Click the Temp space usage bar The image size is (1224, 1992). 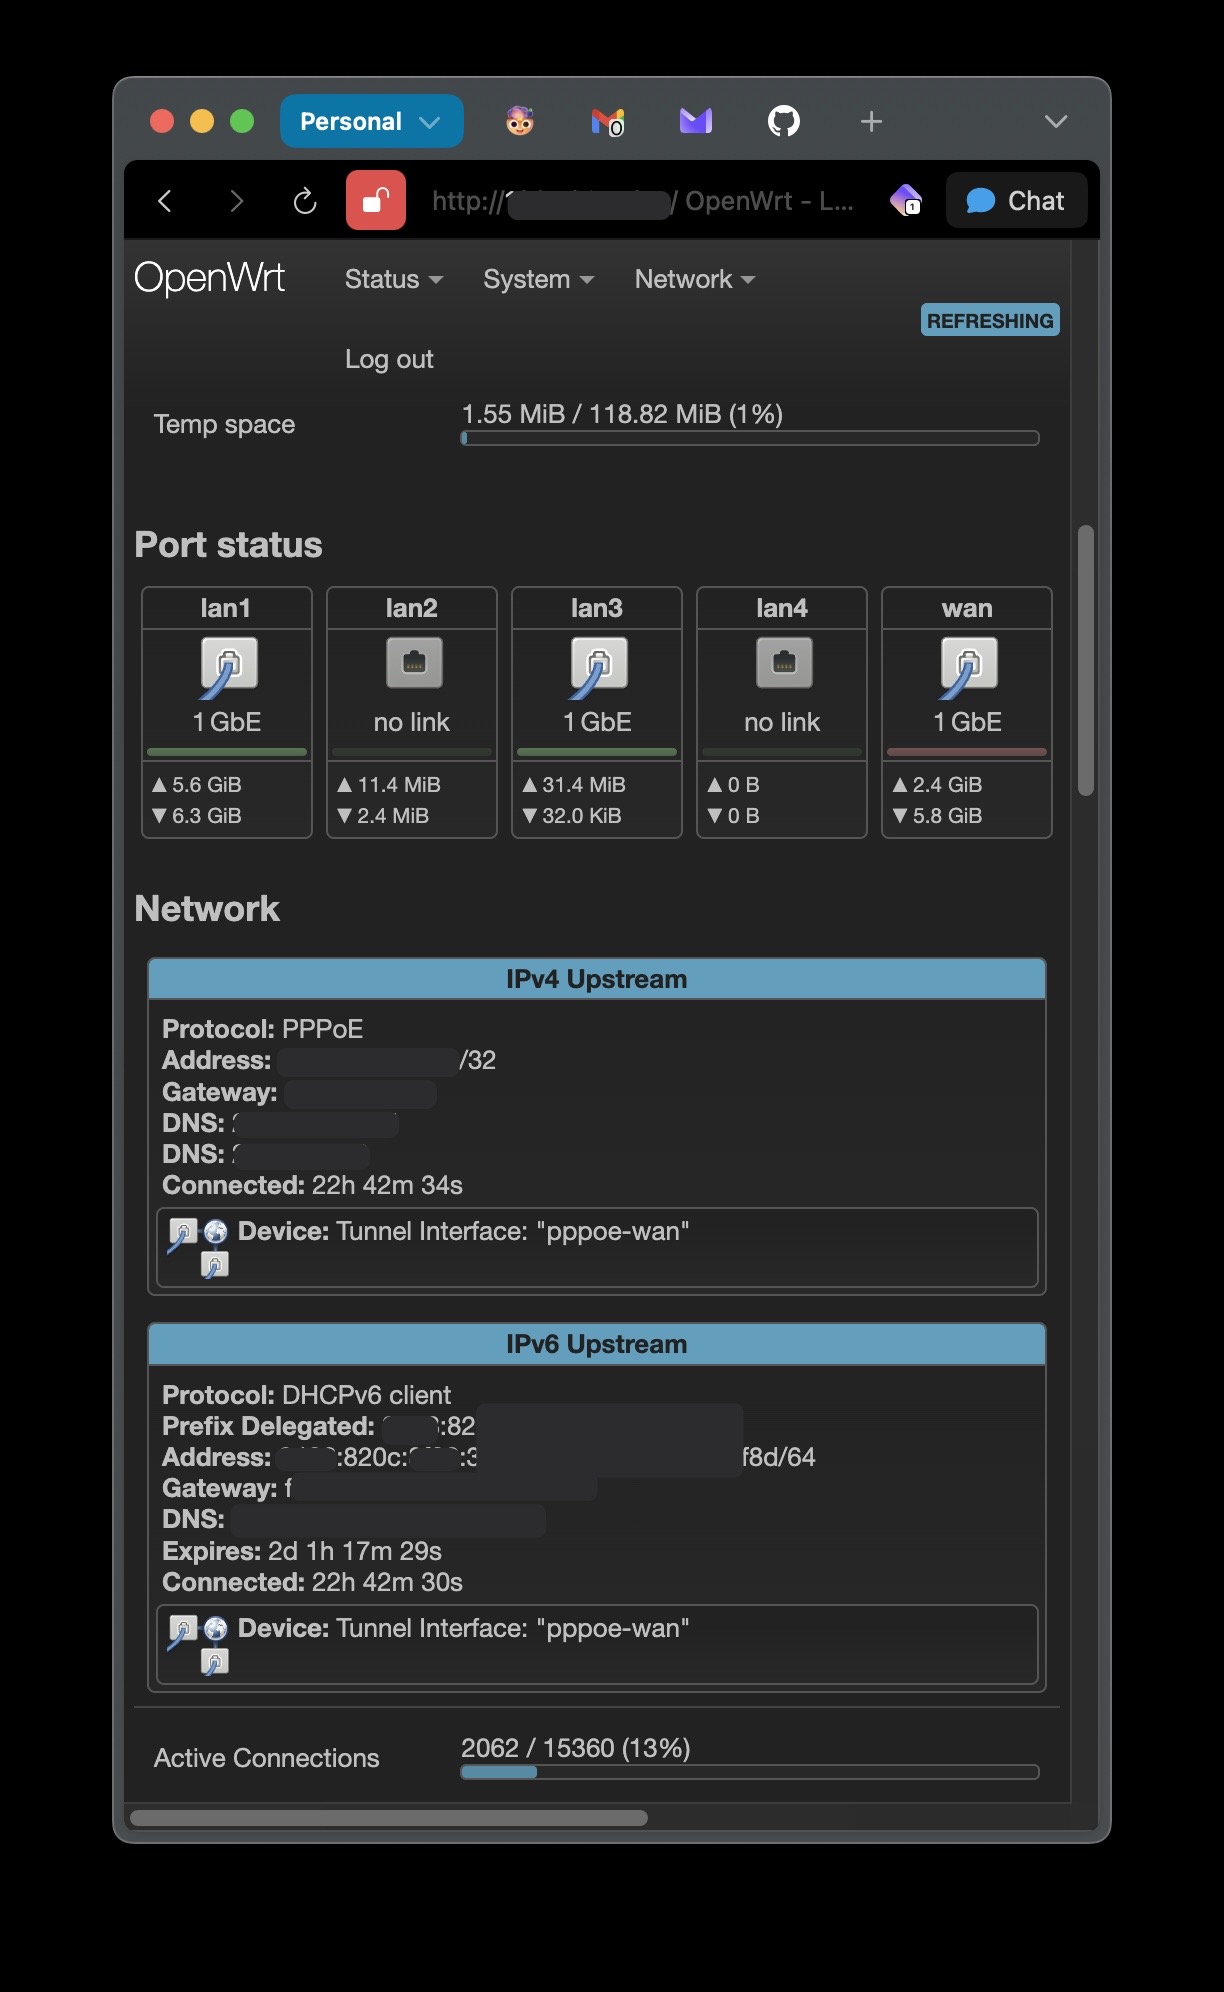pos(750,438)
